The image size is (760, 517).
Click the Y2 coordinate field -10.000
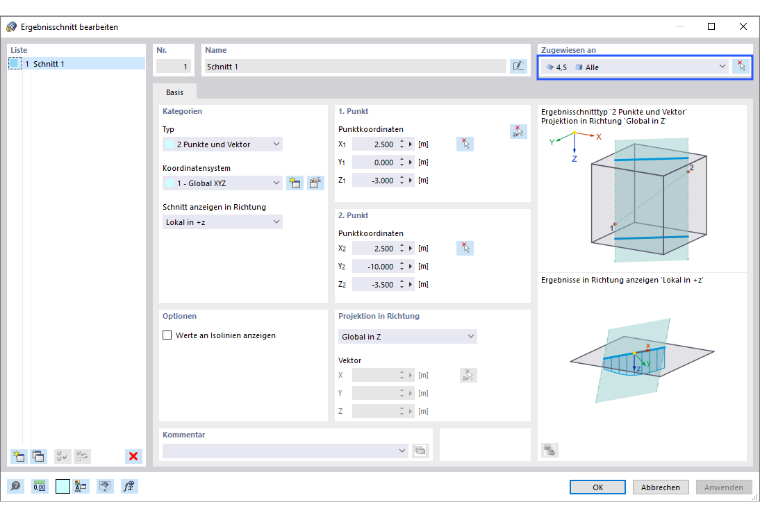click(374, 266)
